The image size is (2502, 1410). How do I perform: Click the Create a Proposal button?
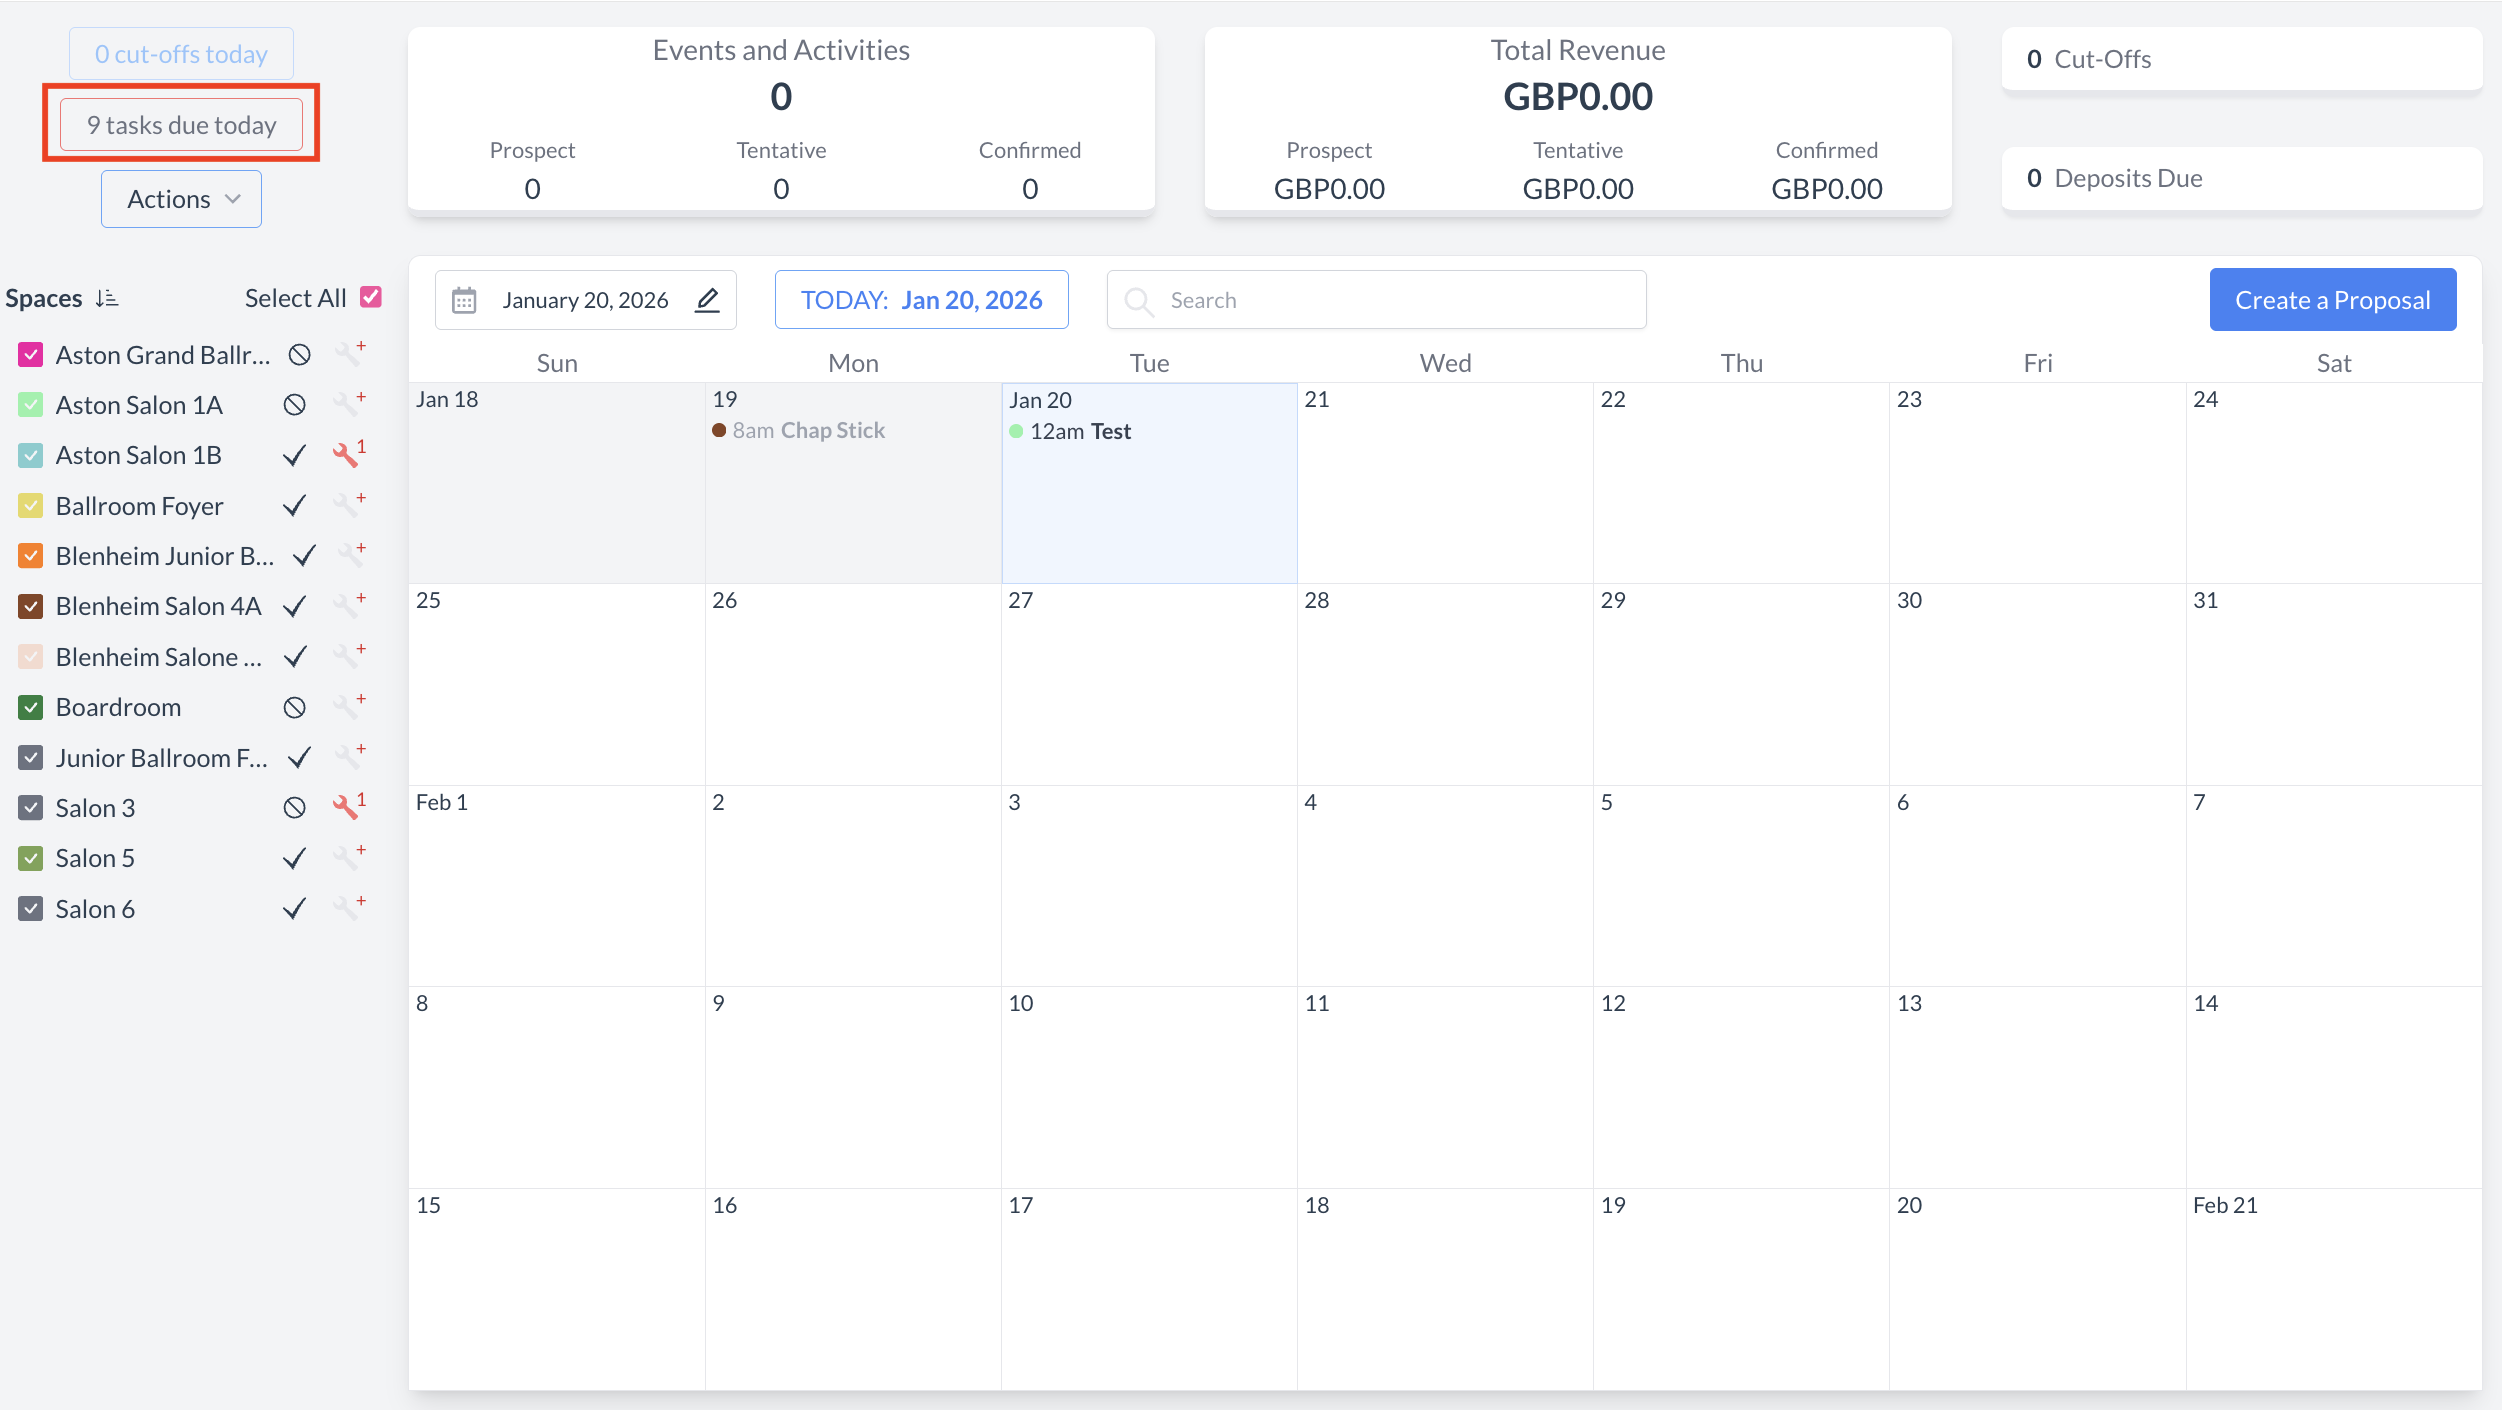click(2332, 300)
